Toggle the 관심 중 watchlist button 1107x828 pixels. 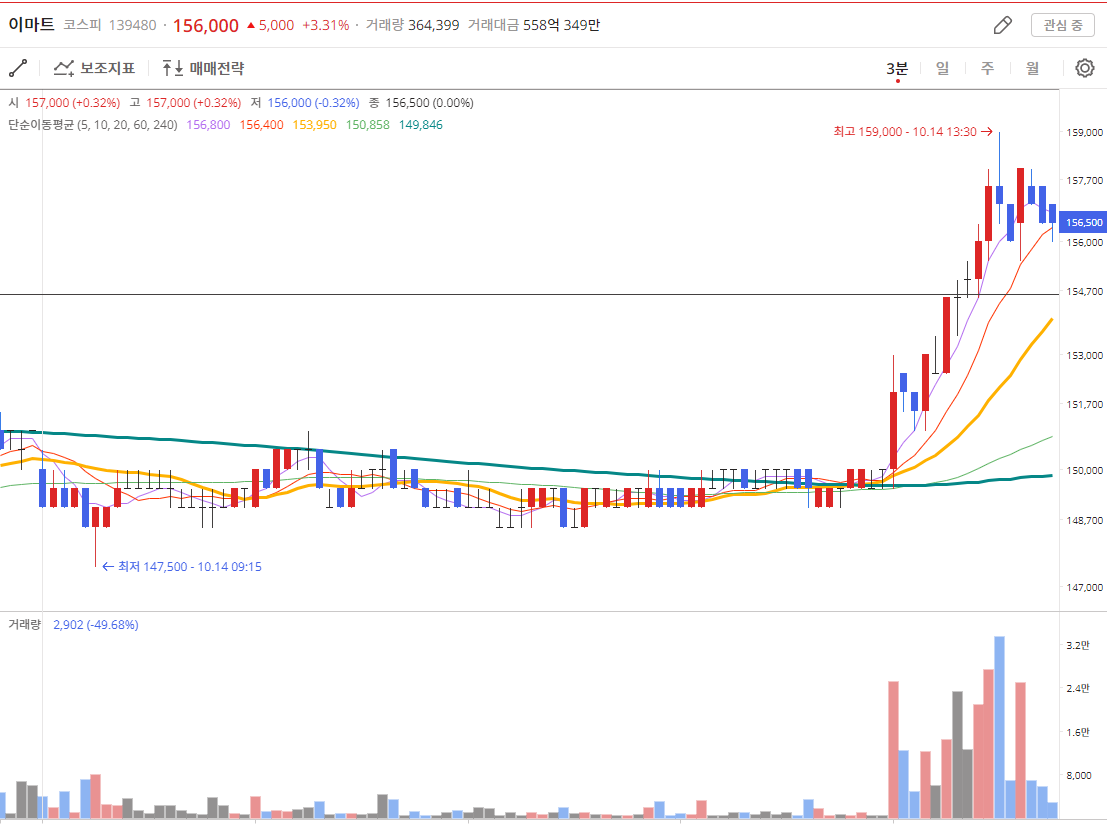pos(1063,25)
